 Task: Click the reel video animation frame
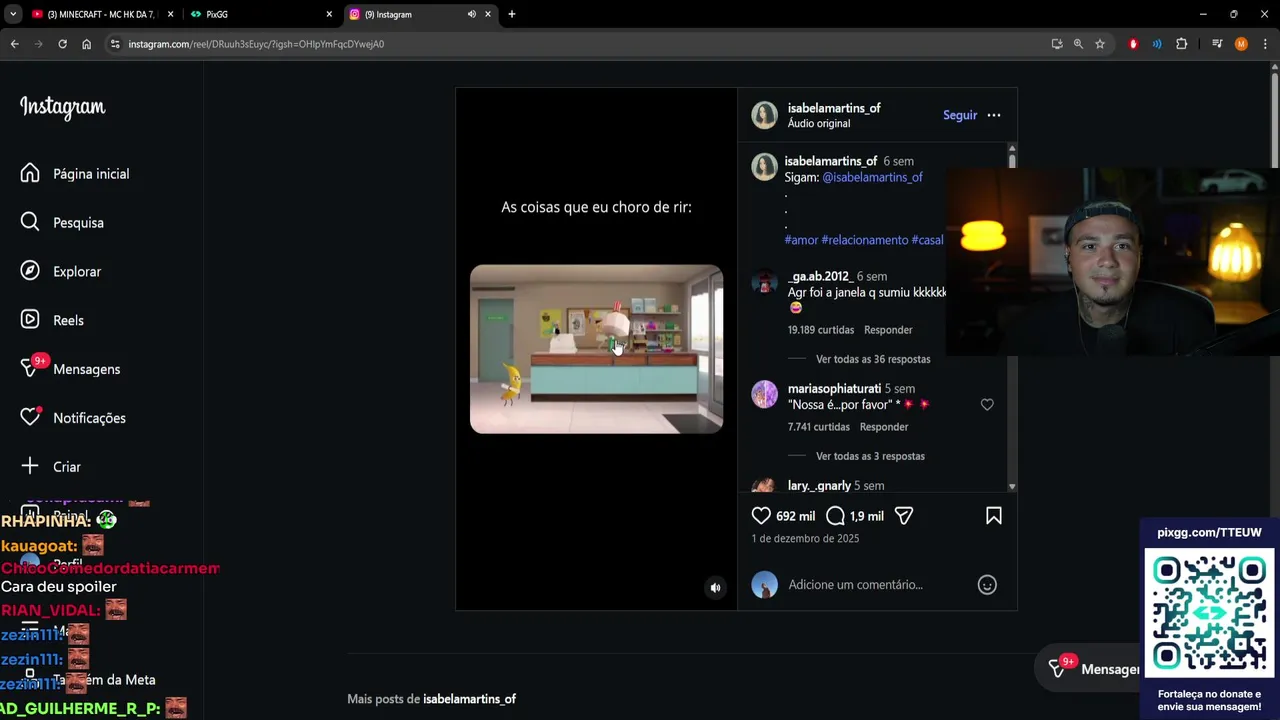[x=596, y=349]
